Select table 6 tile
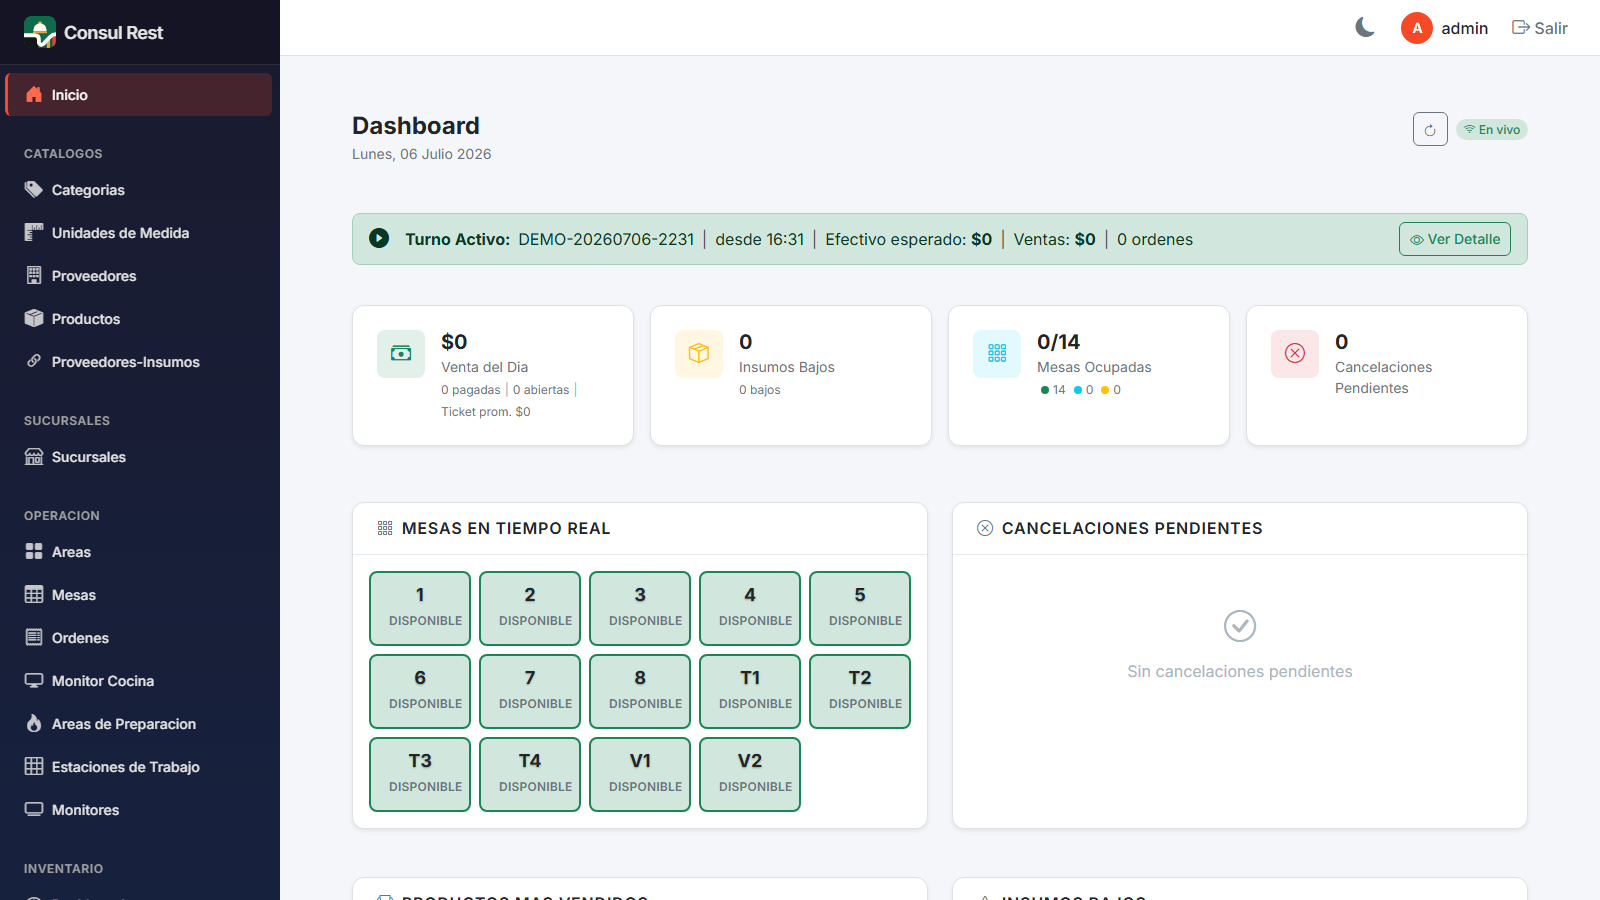The height and width of the screenshot is (900, 1600). point(420,691)
